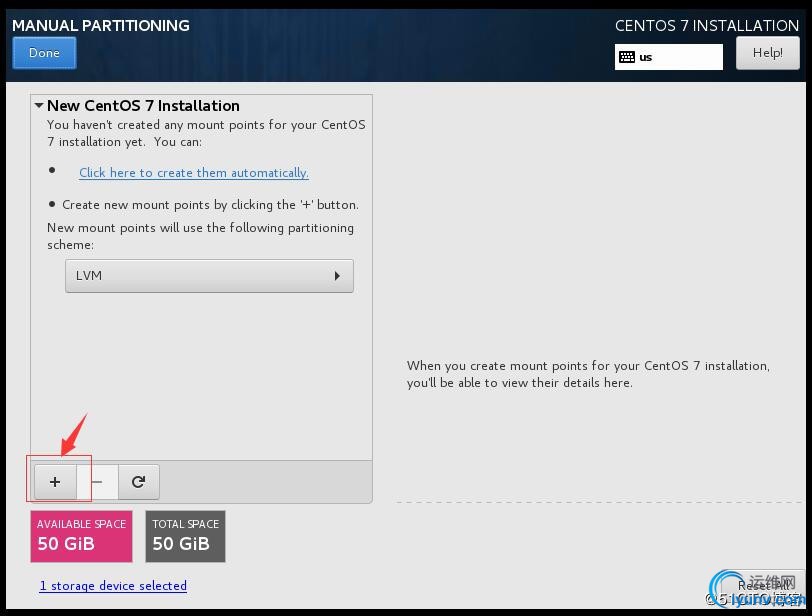Click the minus remove mount point button
Image resolution: width=812 pixels, height=616 pixels.
point(97,482)
